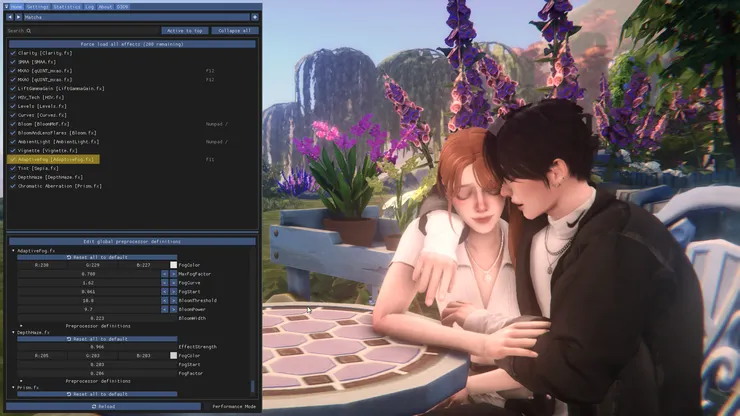Click variables panel scrollbar handle
Screen dimensions: 740x416
pos(252,386)
